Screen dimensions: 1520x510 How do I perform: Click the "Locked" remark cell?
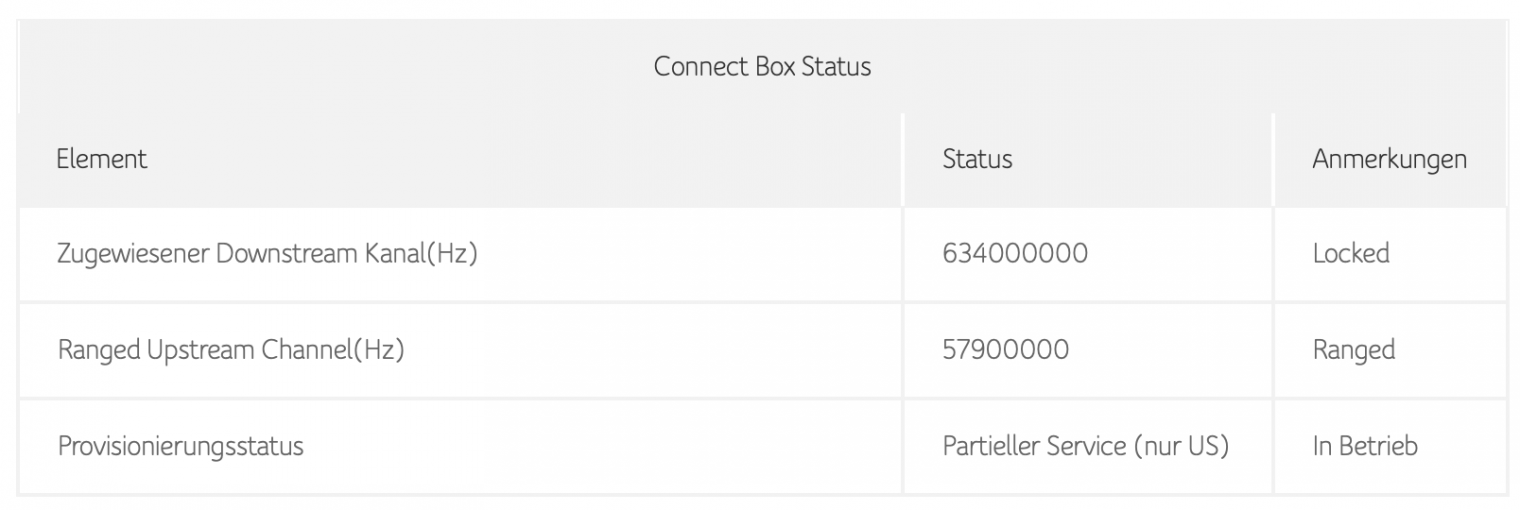pos(1350,254)
